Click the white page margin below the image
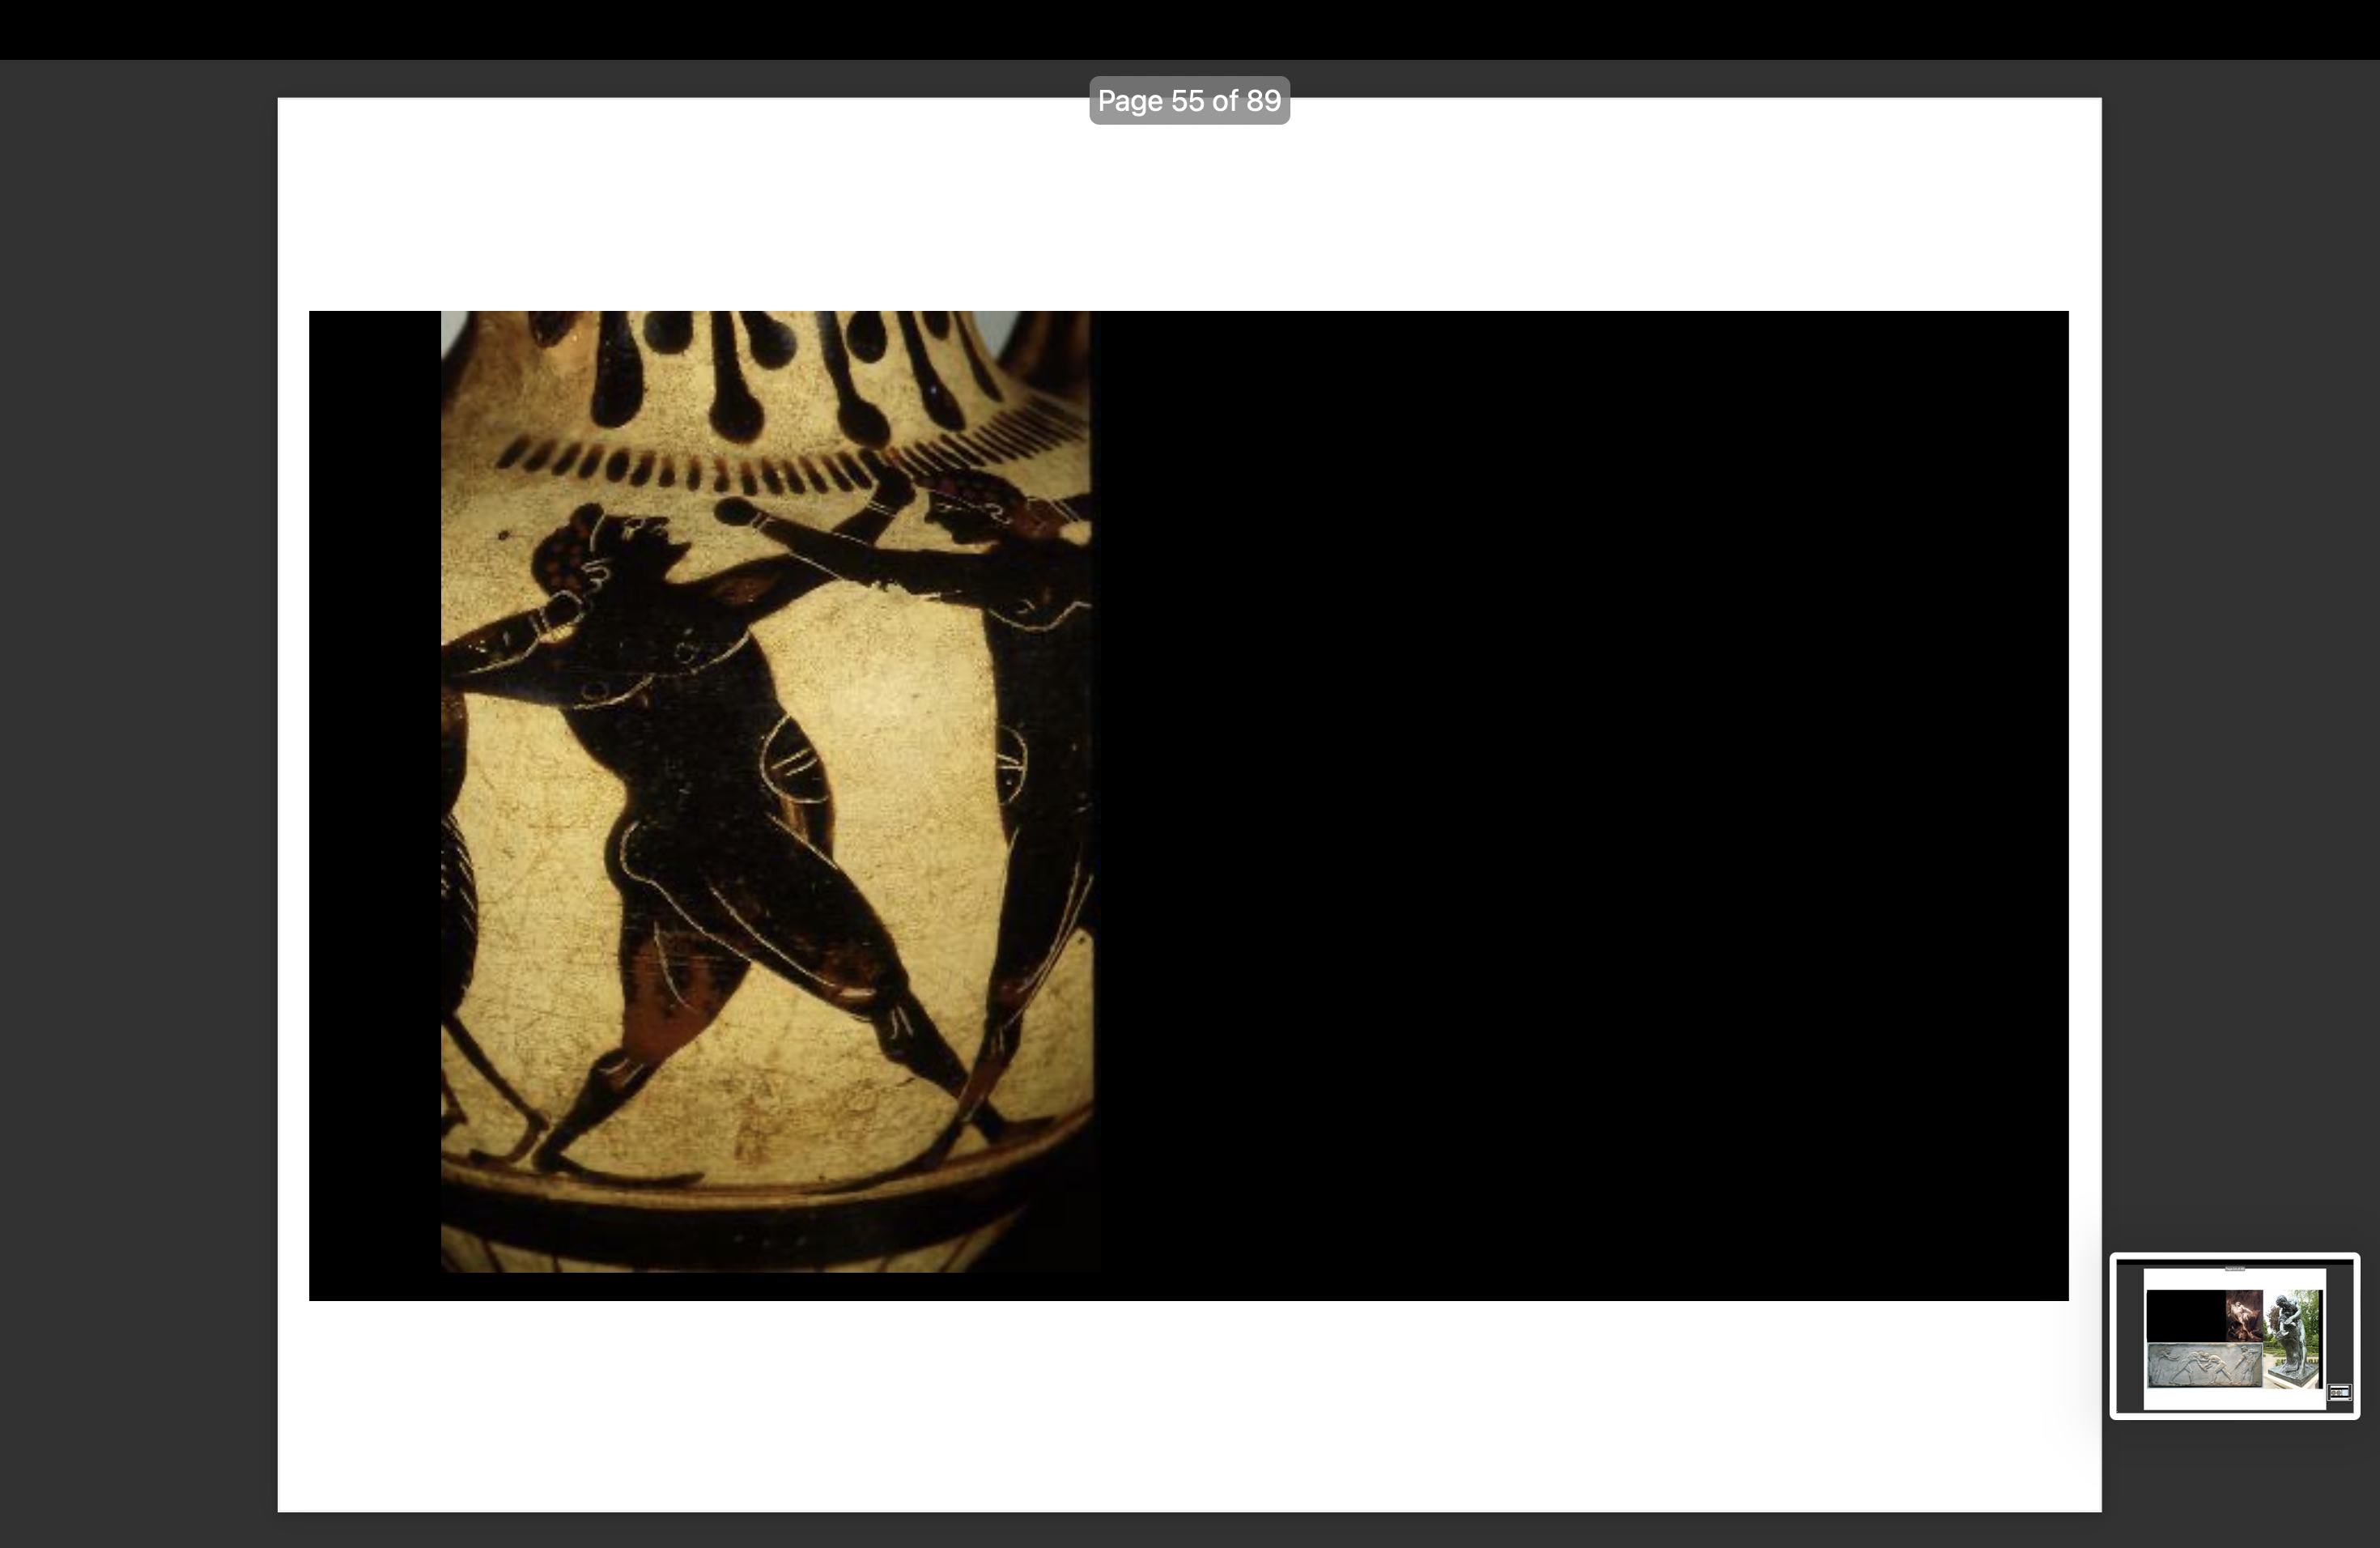Image resolution: width=2380 pixels, height=1548 pixels. tap(1189, 1405)
